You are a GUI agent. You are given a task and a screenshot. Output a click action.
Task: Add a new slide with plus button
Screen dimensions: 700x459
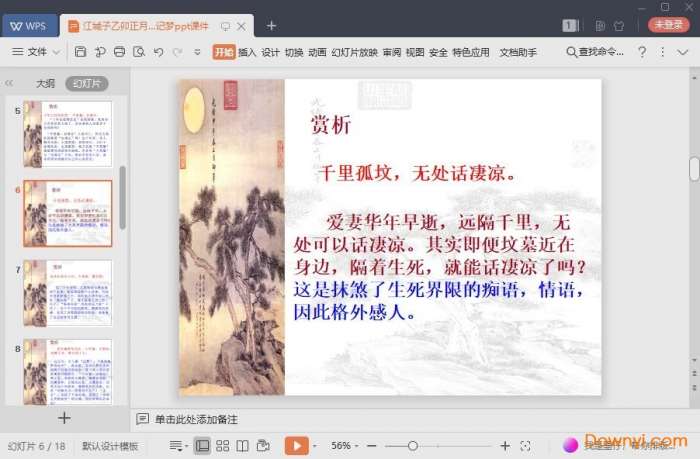[x=64, y=418]
